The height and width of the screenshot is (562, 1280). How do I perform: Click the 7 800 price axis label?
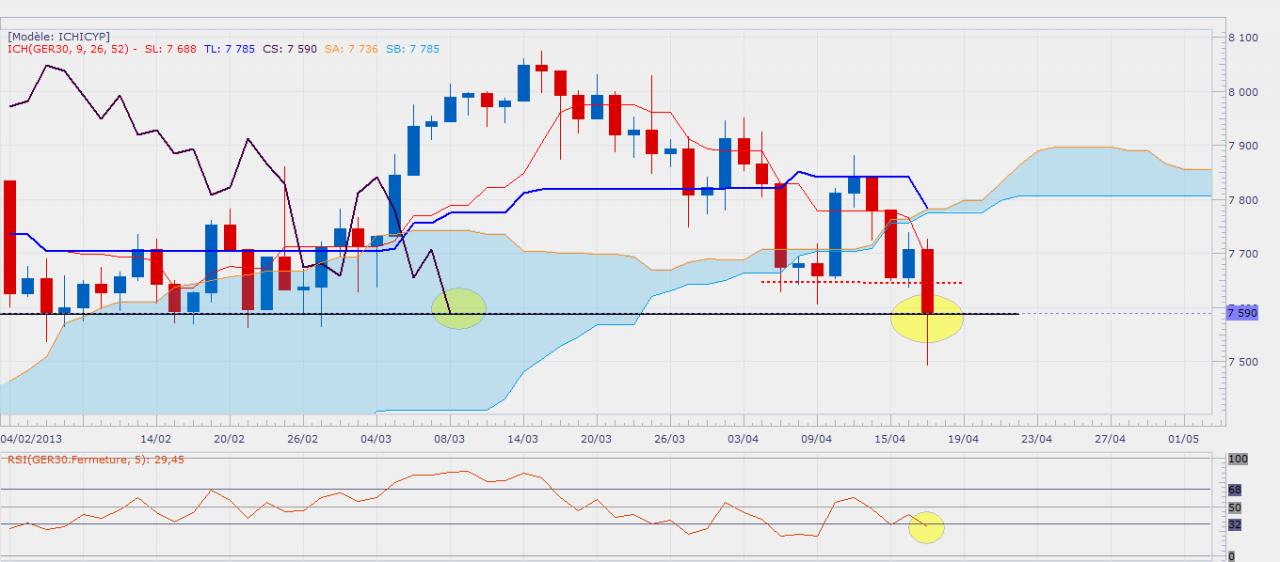point(1243,200)
